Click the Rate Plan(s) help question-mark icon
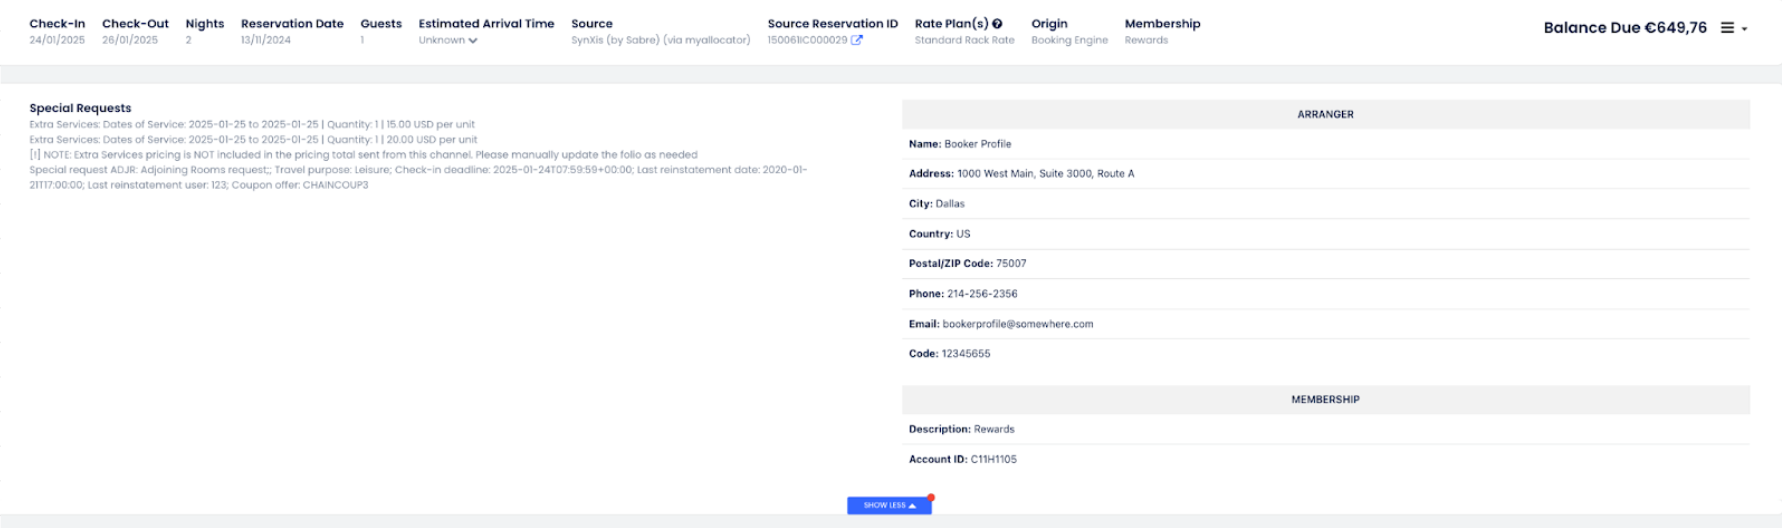Viewport: 1782px width, 528px height. click(x=997, y=24)
